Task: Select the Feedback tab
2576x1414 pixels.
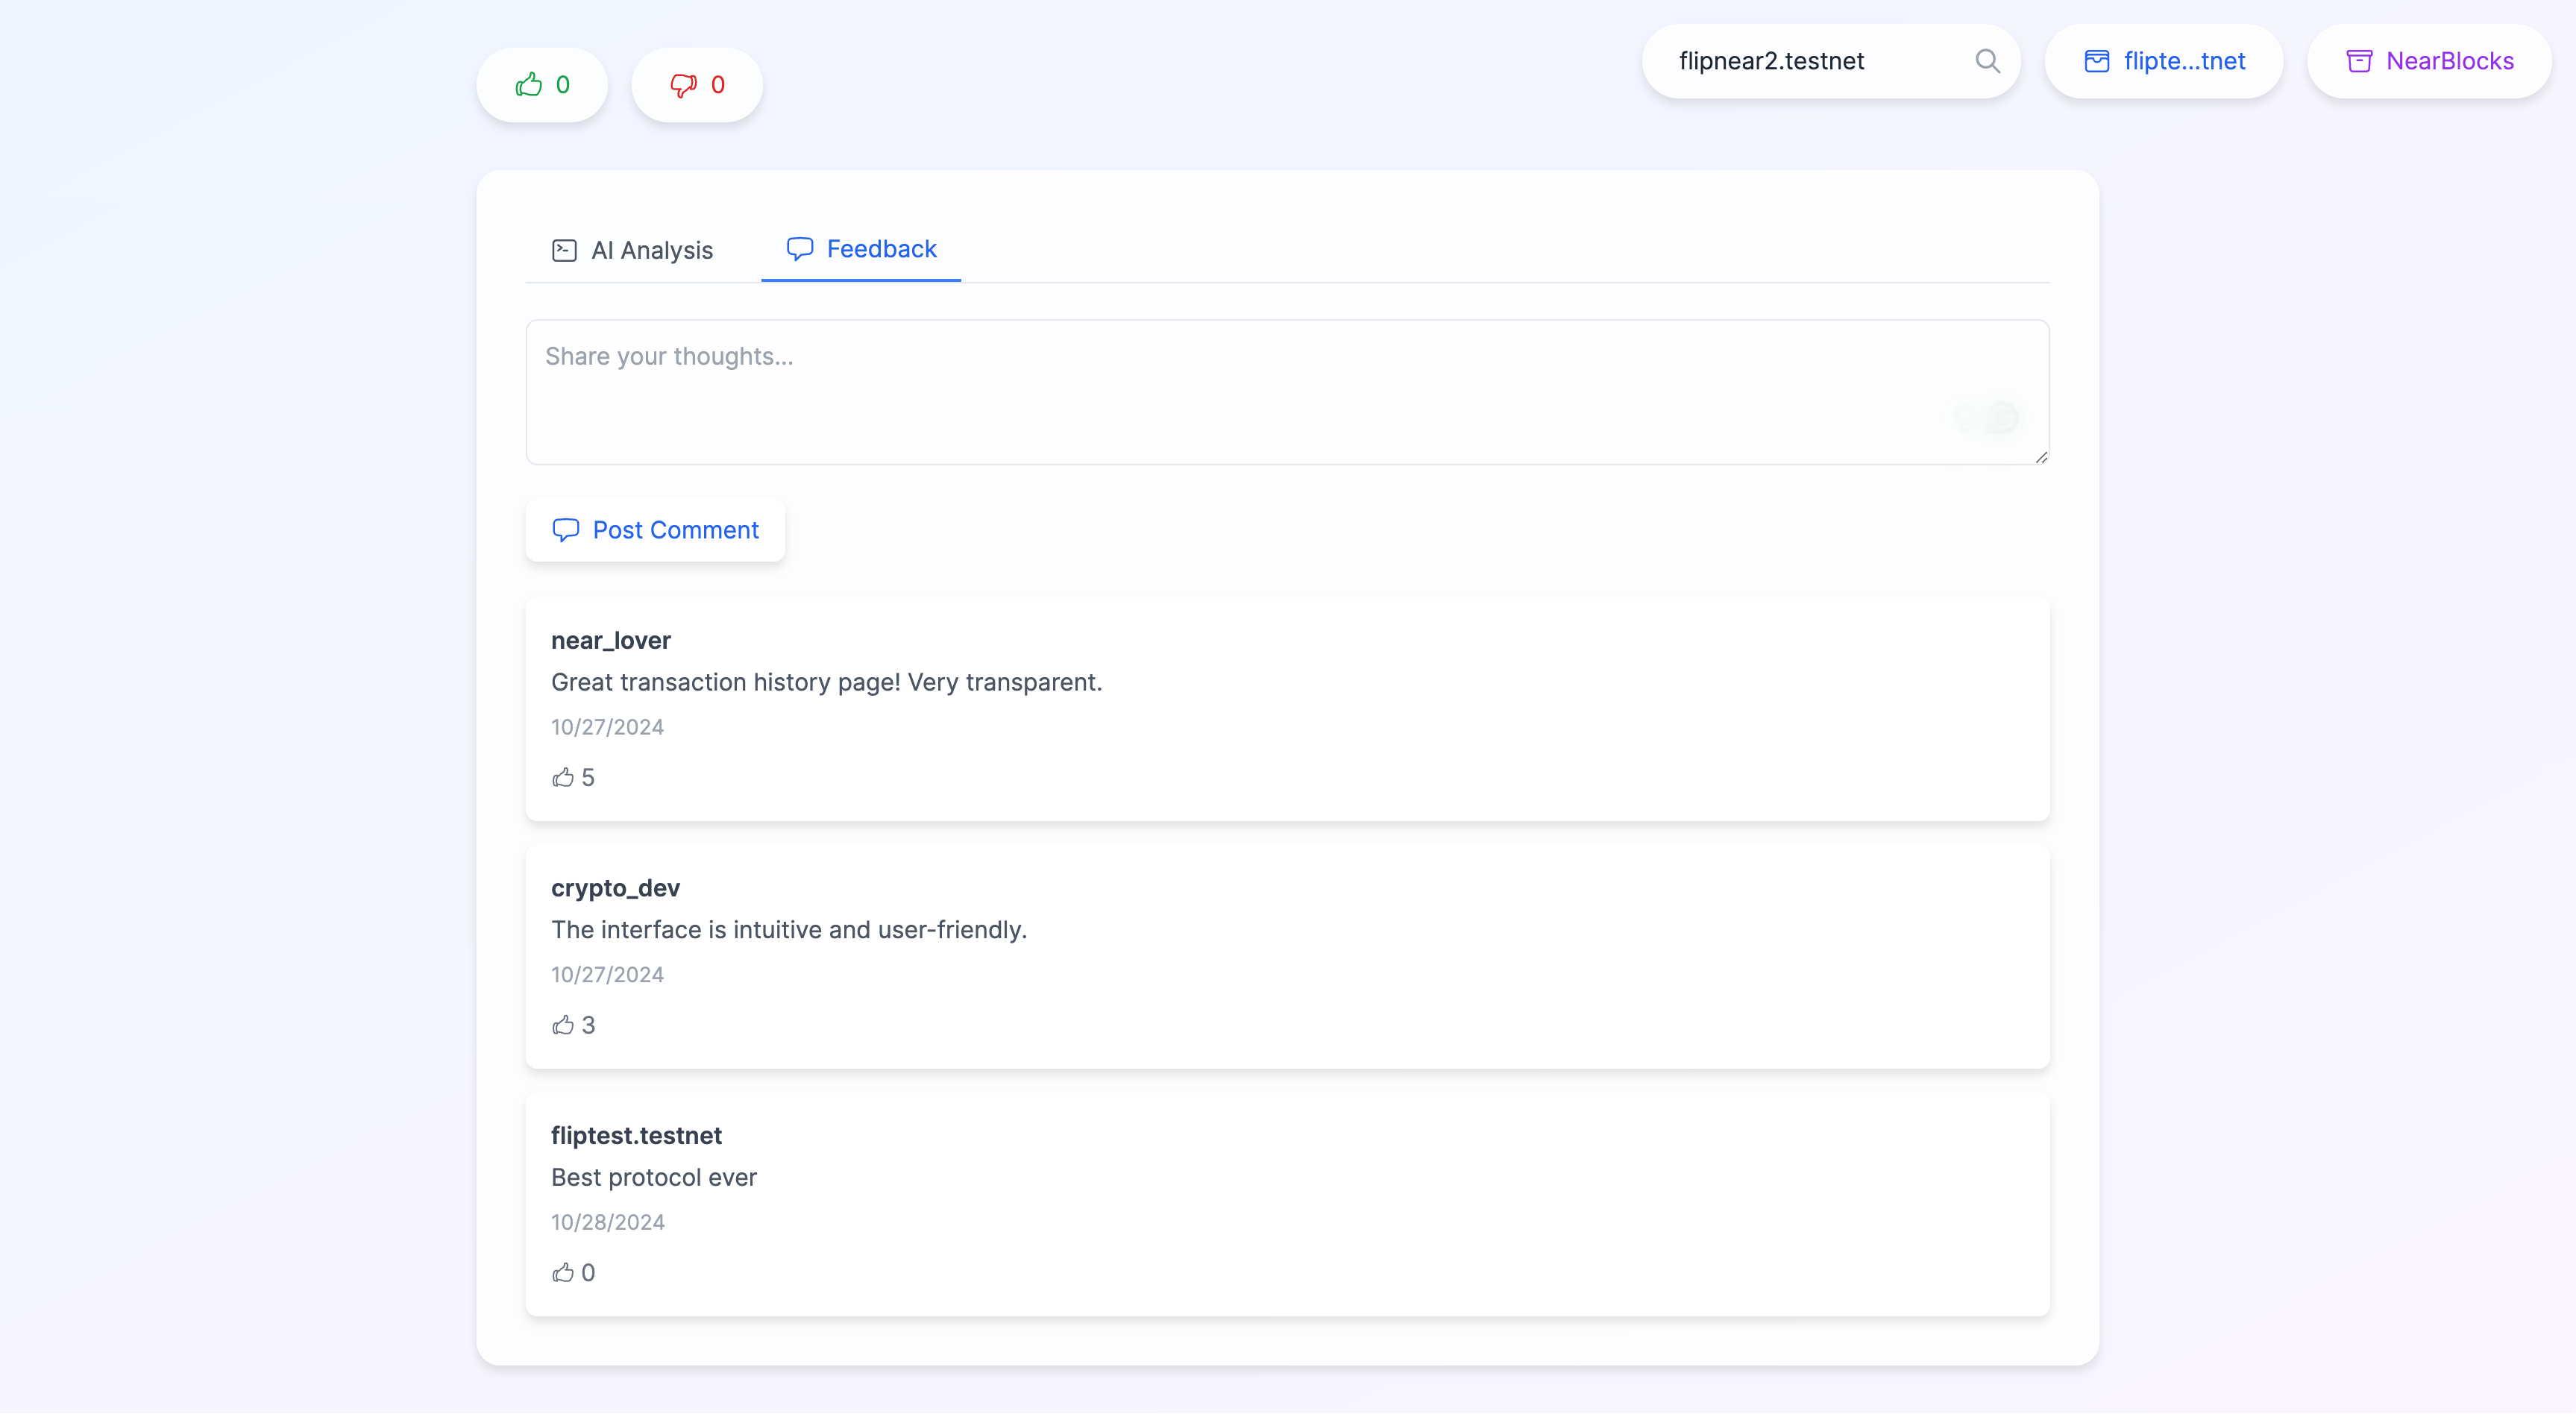Action: [861, 249]
